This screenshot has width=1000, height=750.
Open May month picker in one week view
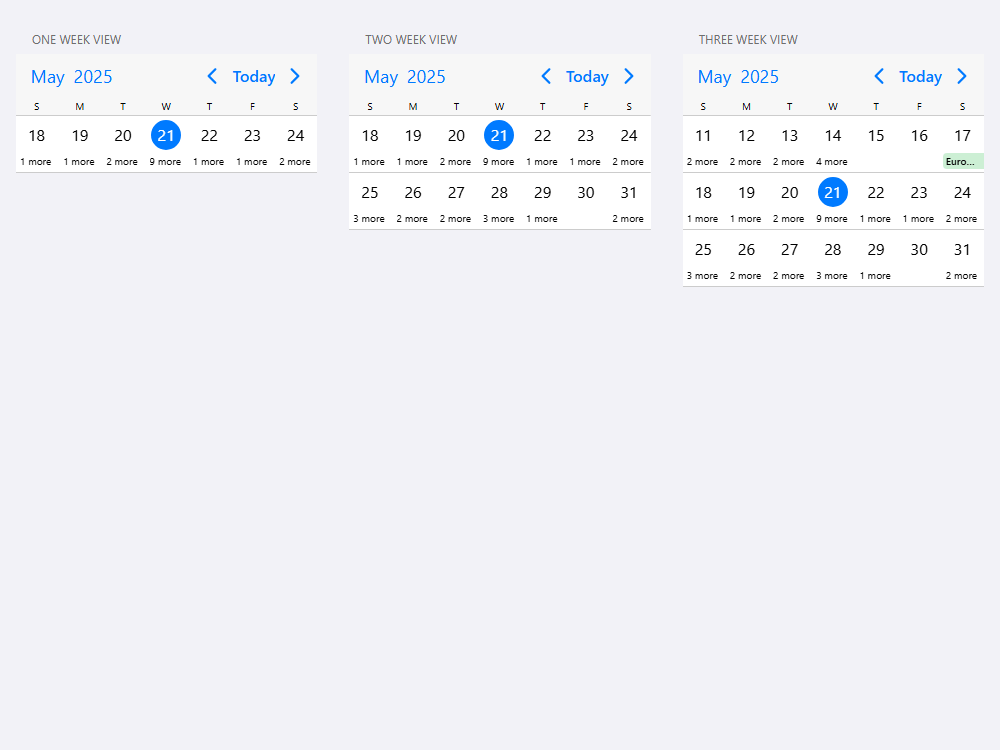coord(48,77)
